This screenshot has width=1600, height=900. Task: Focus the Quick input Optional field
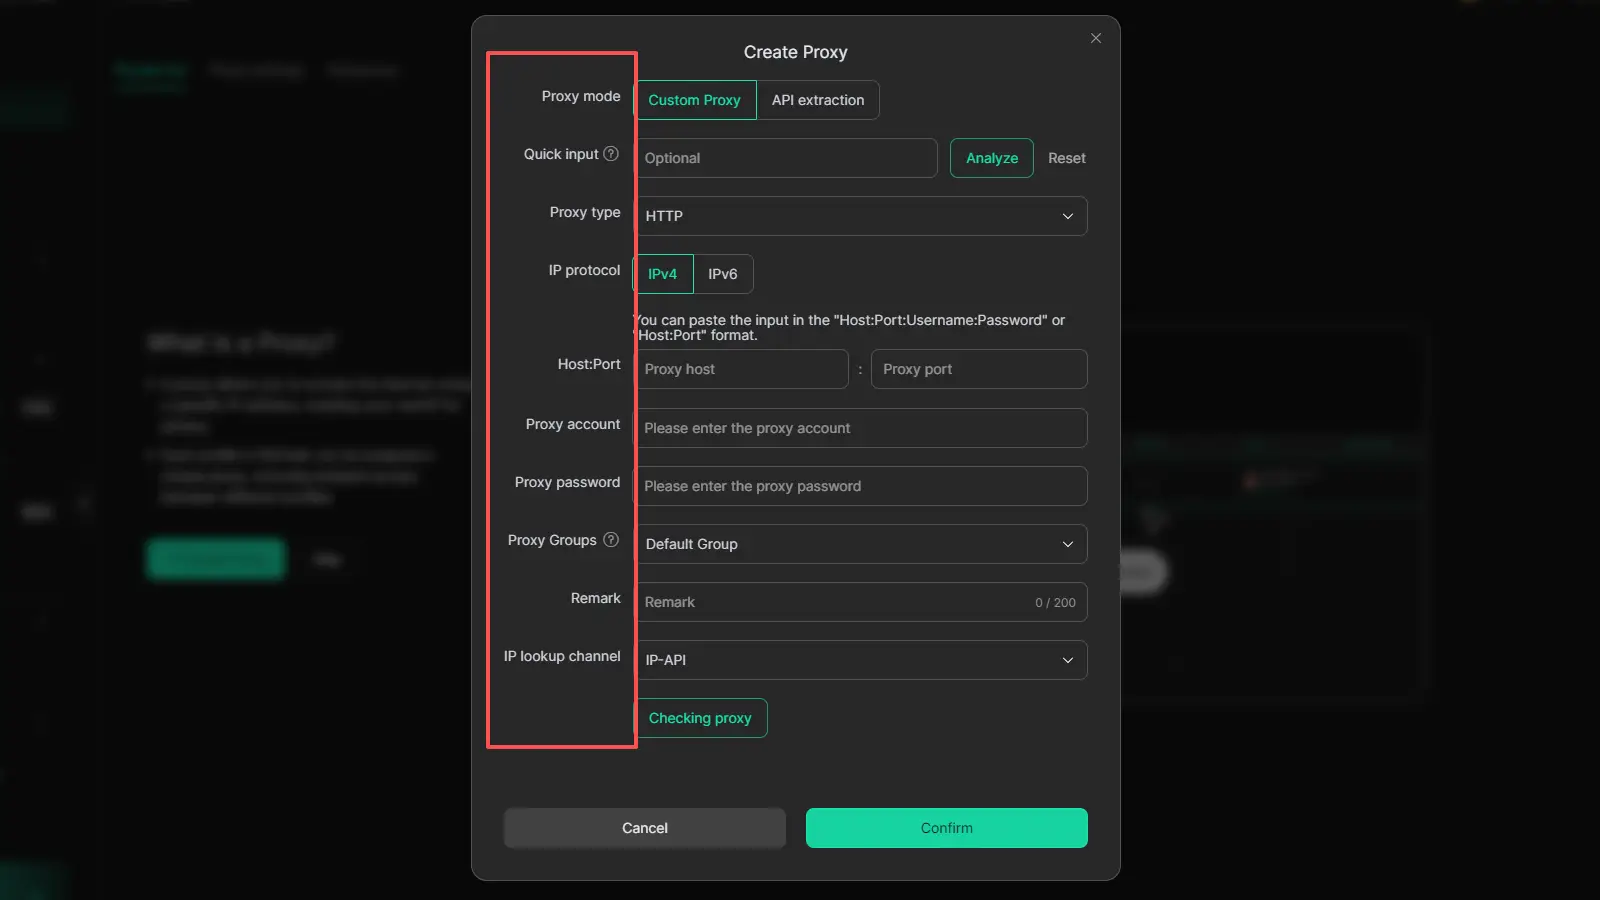786,158
